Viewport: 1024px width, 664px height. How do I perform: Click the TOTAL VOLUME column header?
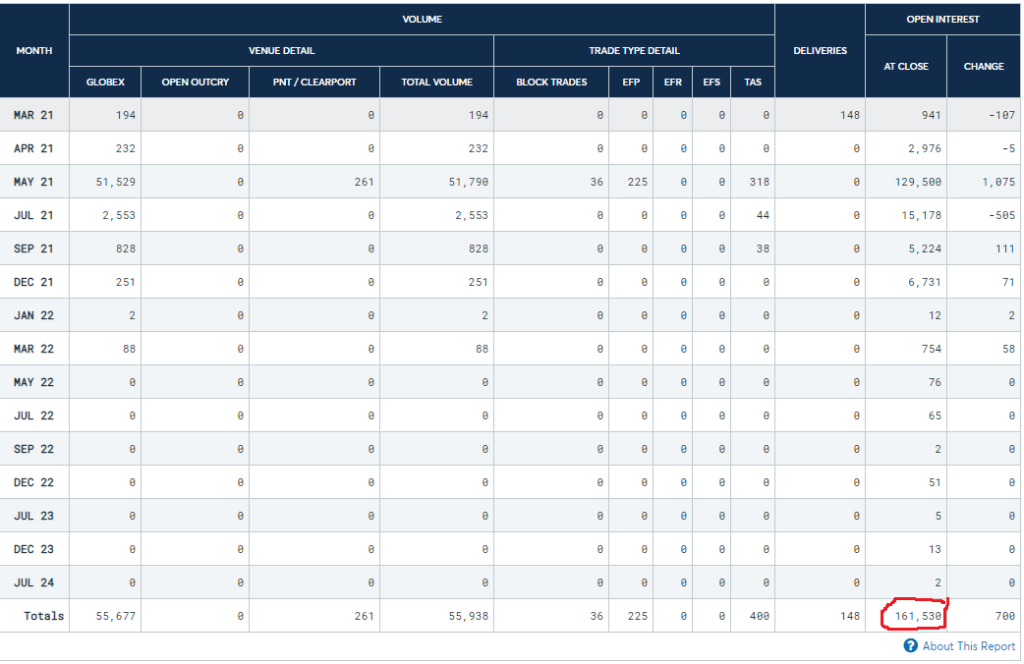(x=436, y=82)
